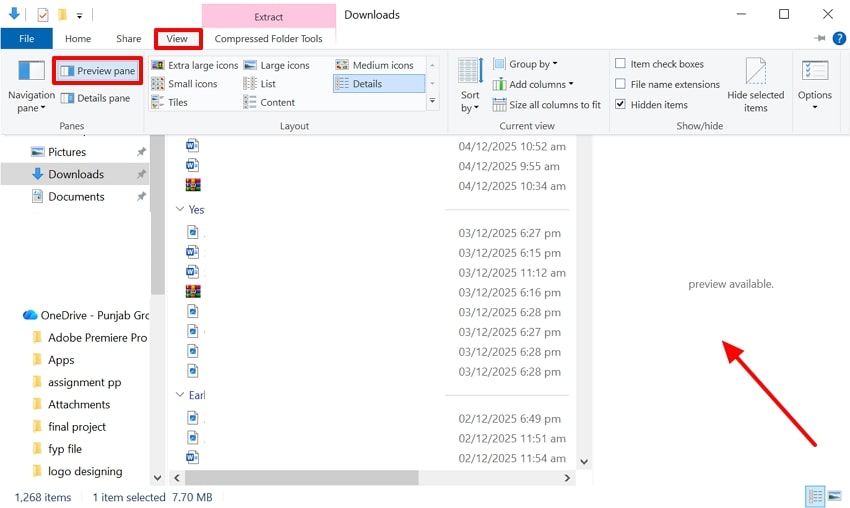Open the Adobe Premiere Pro folder
This screenshot has height=508, width=850.
pos(89,337)
